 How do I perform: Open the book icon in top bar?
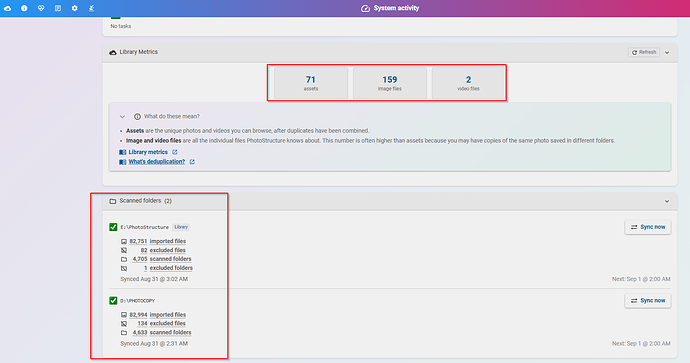(58, 8)
